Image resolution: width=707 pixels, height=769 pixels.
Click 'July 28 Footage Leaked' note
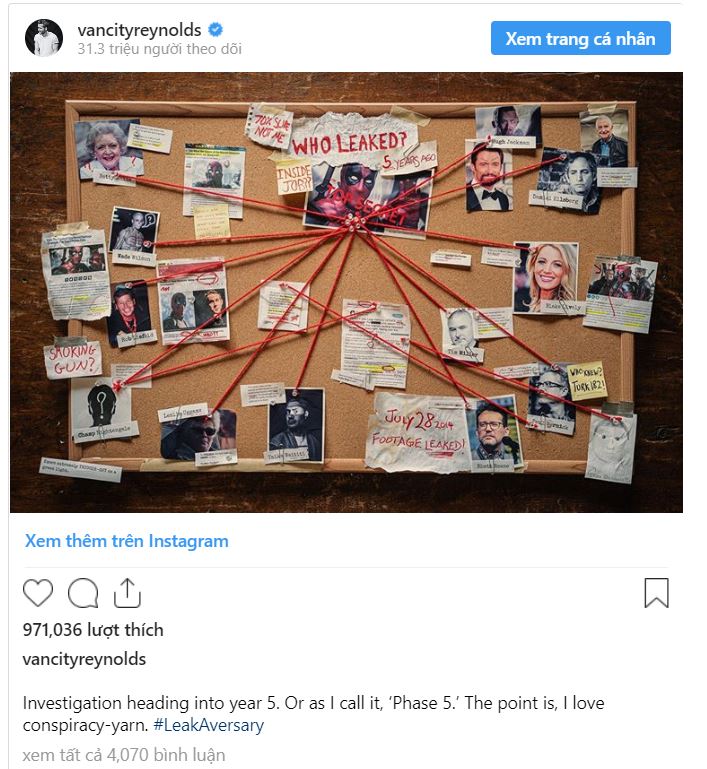[x=418, y=432]
